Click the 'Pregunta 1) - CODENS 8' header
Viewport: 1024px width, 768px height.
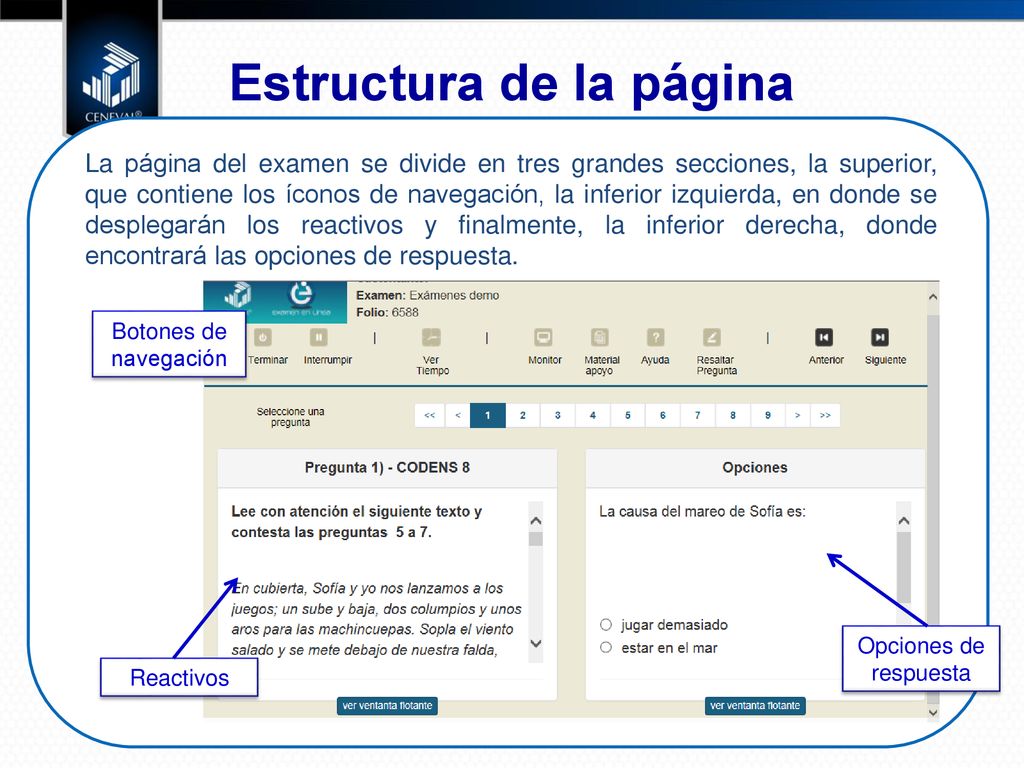387,468
